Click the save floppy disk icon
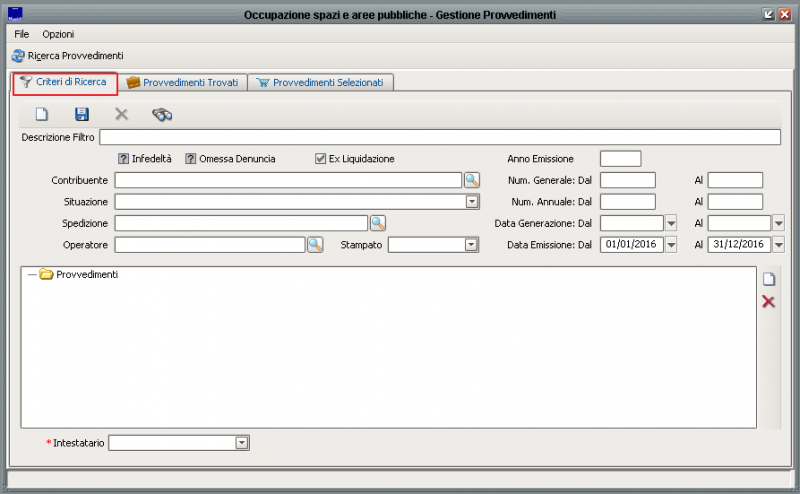800x494 pixels. [82, 114]
